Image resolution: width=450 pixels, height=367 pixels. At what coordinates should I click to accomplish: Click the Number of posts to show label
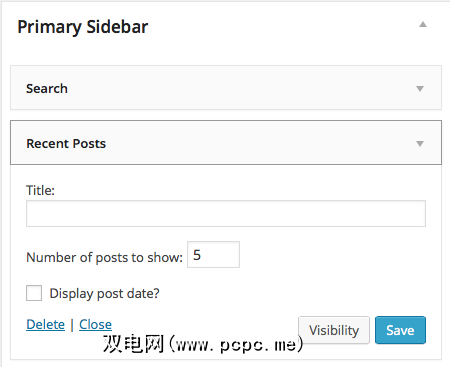104,258
